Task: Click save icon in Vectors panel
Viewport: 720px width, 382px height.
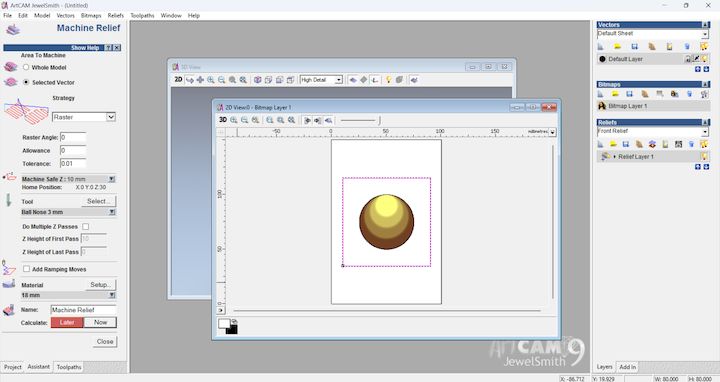Action: coord(635,46)
